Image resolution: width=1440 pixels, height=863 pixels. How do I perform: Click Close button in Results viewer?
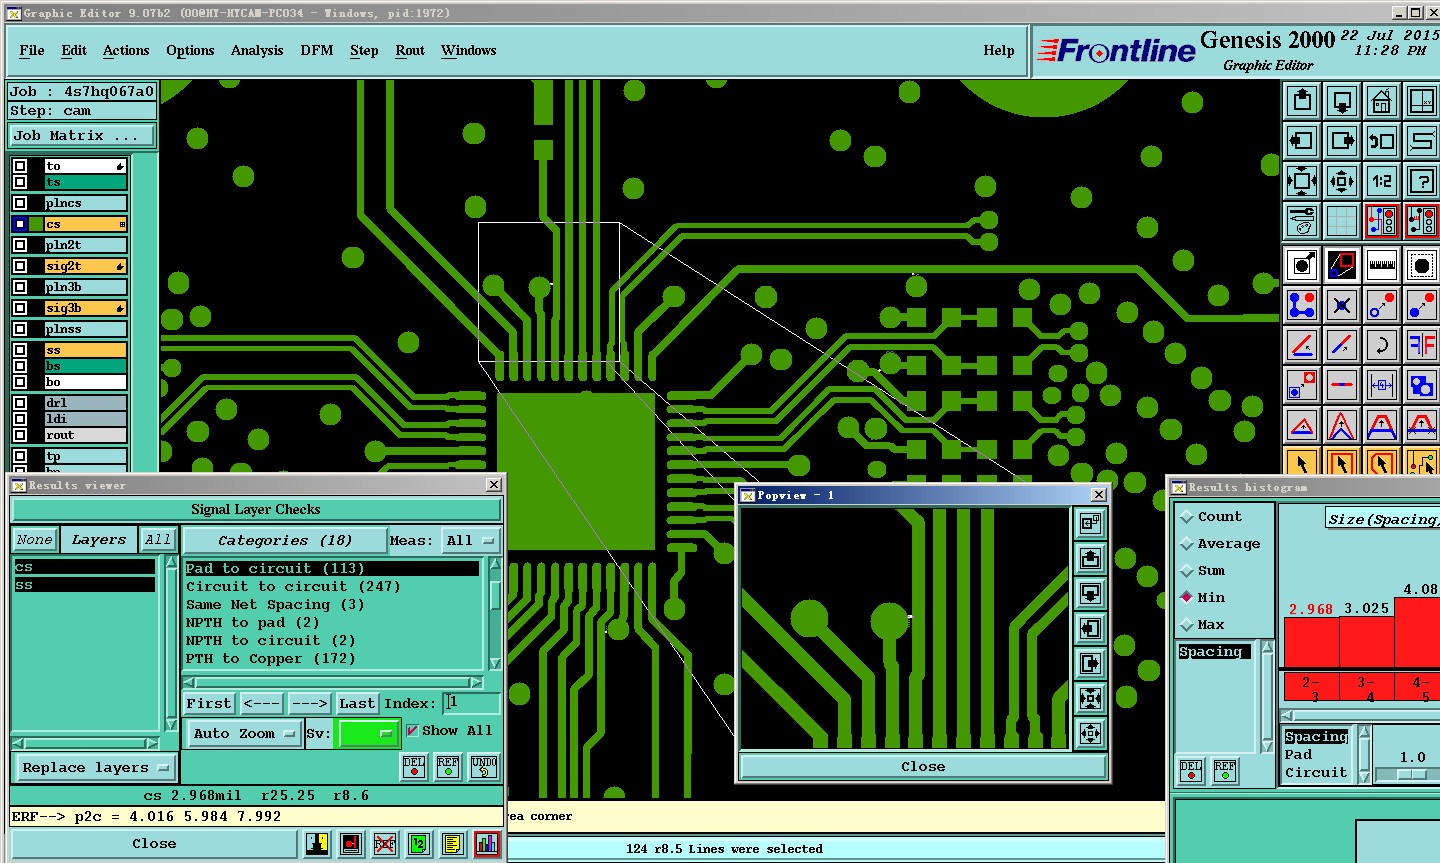[154, 844]
